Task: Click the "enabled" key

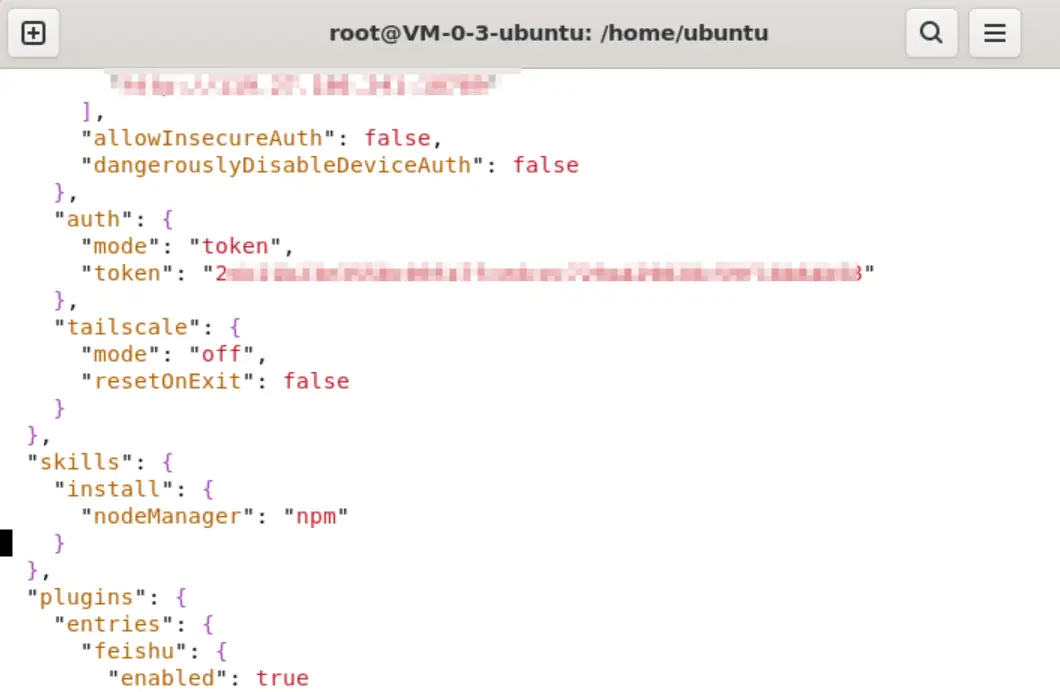Action: click(x=168, y=678)
